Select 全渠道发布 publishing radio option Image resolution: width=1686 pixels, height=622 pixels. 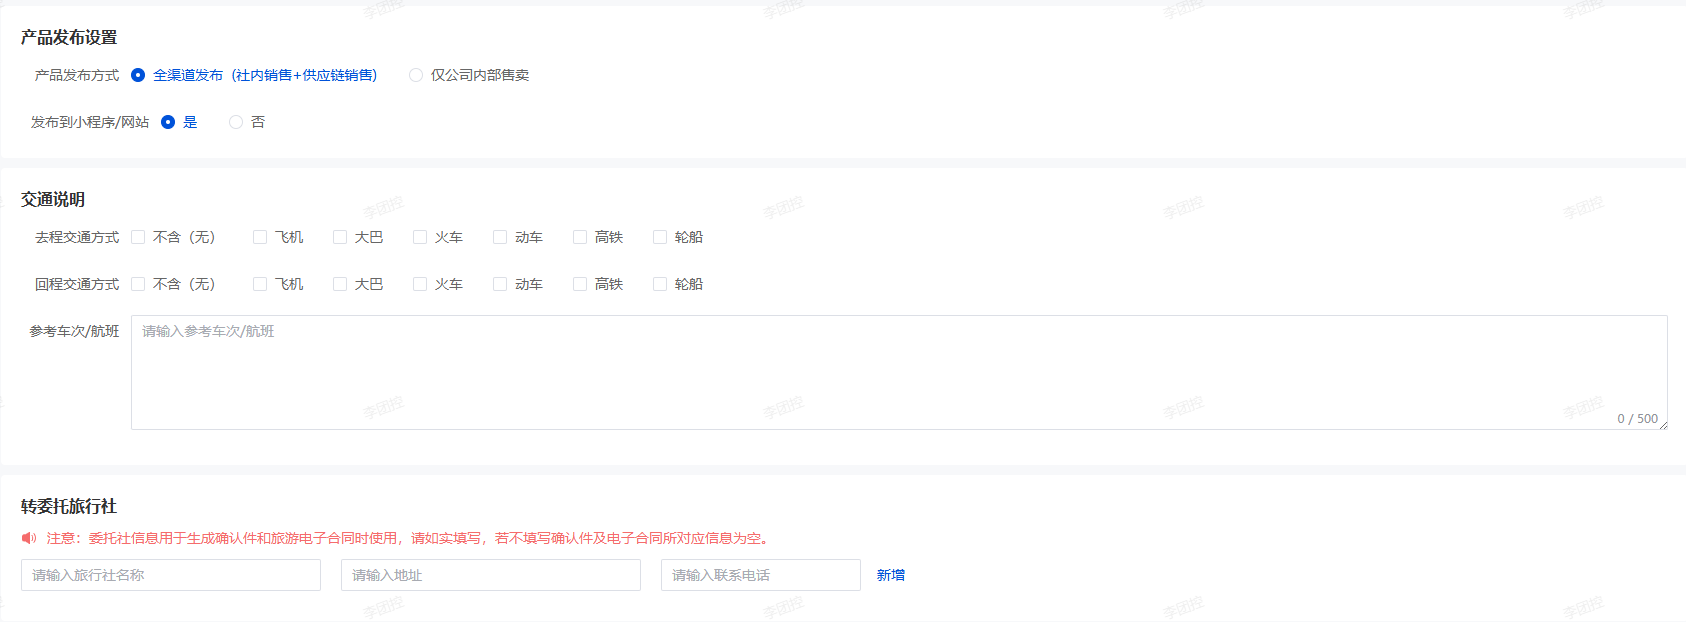138,75
